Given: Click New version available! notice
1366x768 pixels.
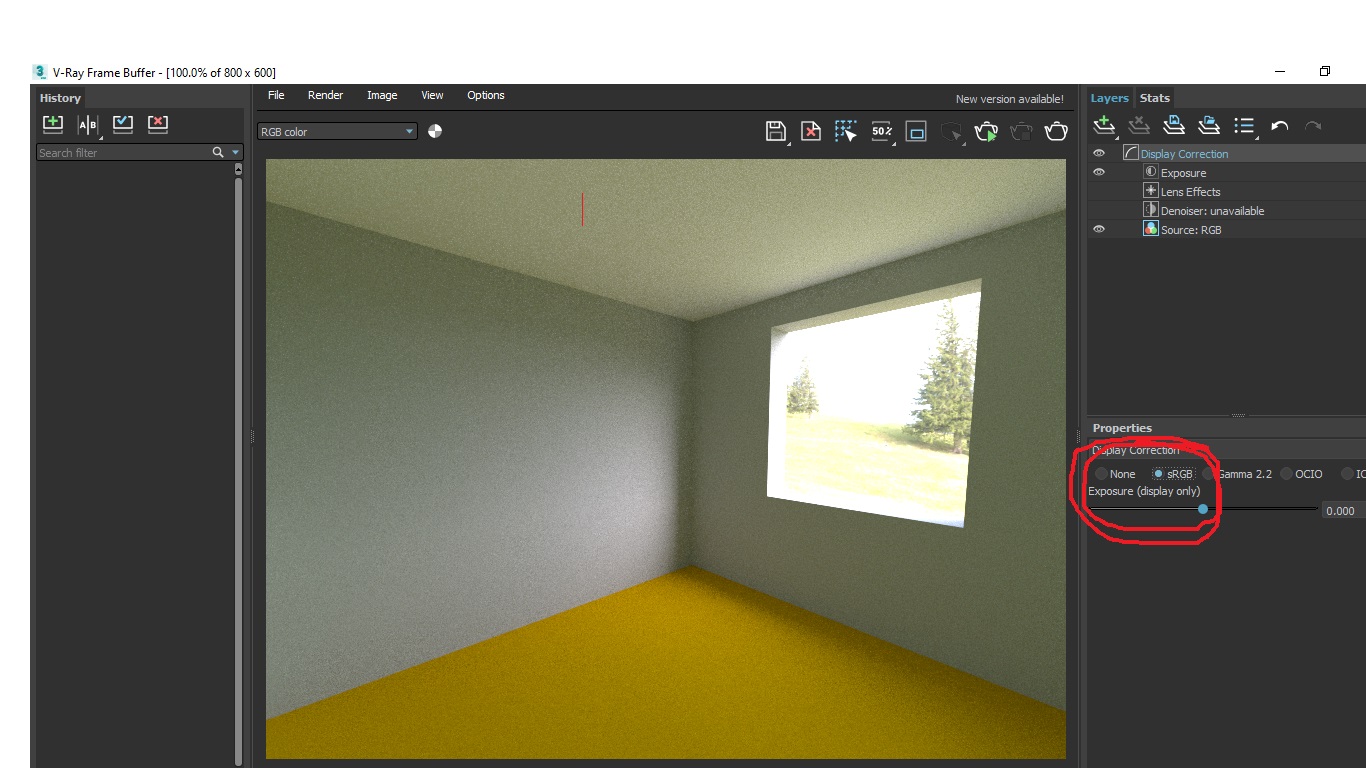Looking at the screenshot, I should point(1010,99).
